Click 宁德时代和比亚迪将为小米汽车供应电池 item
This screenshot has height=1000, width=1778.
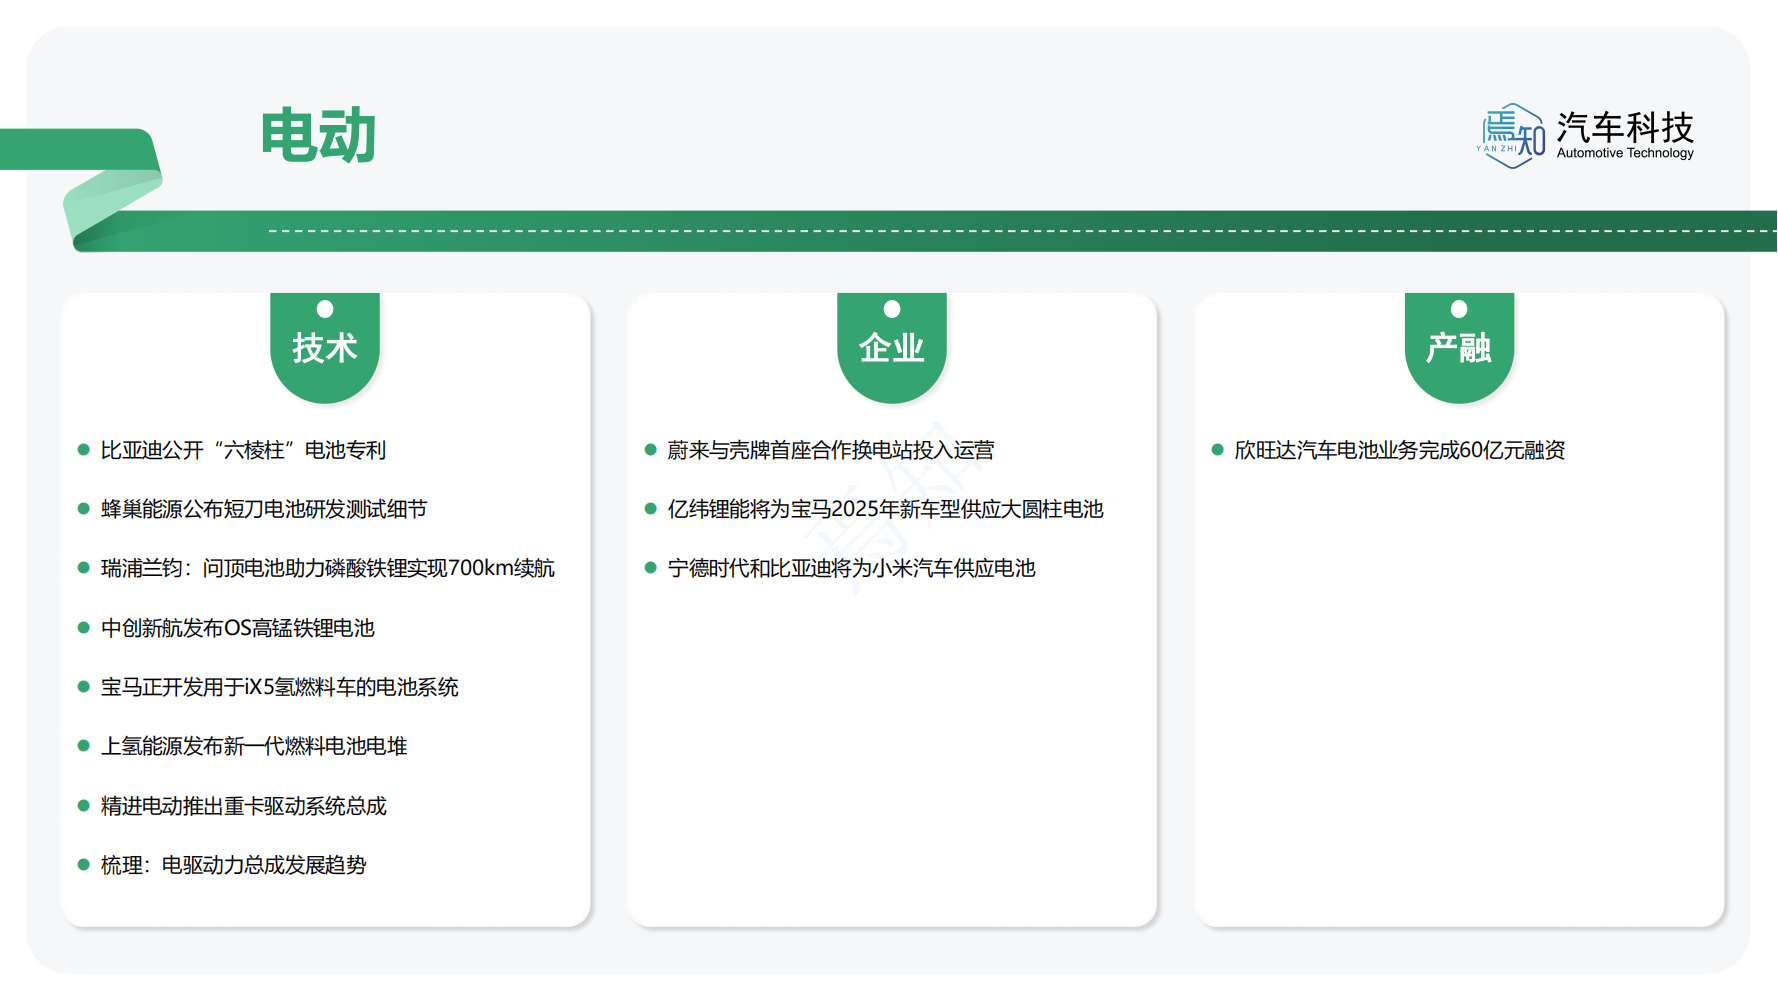pyautogui.click(x=851, y=568)
